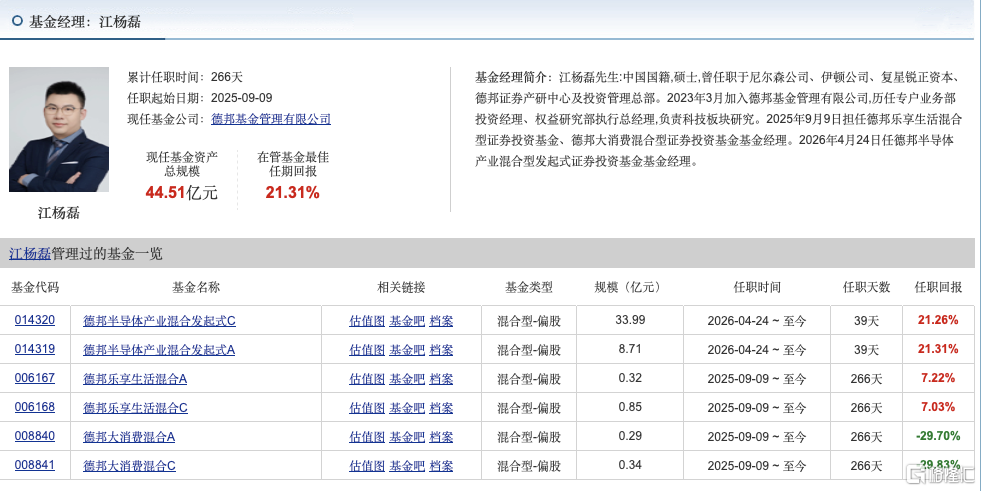The image size is (981, 491).
Task: Open 估值图 for fund 014319
Action: tap(367, 350)
